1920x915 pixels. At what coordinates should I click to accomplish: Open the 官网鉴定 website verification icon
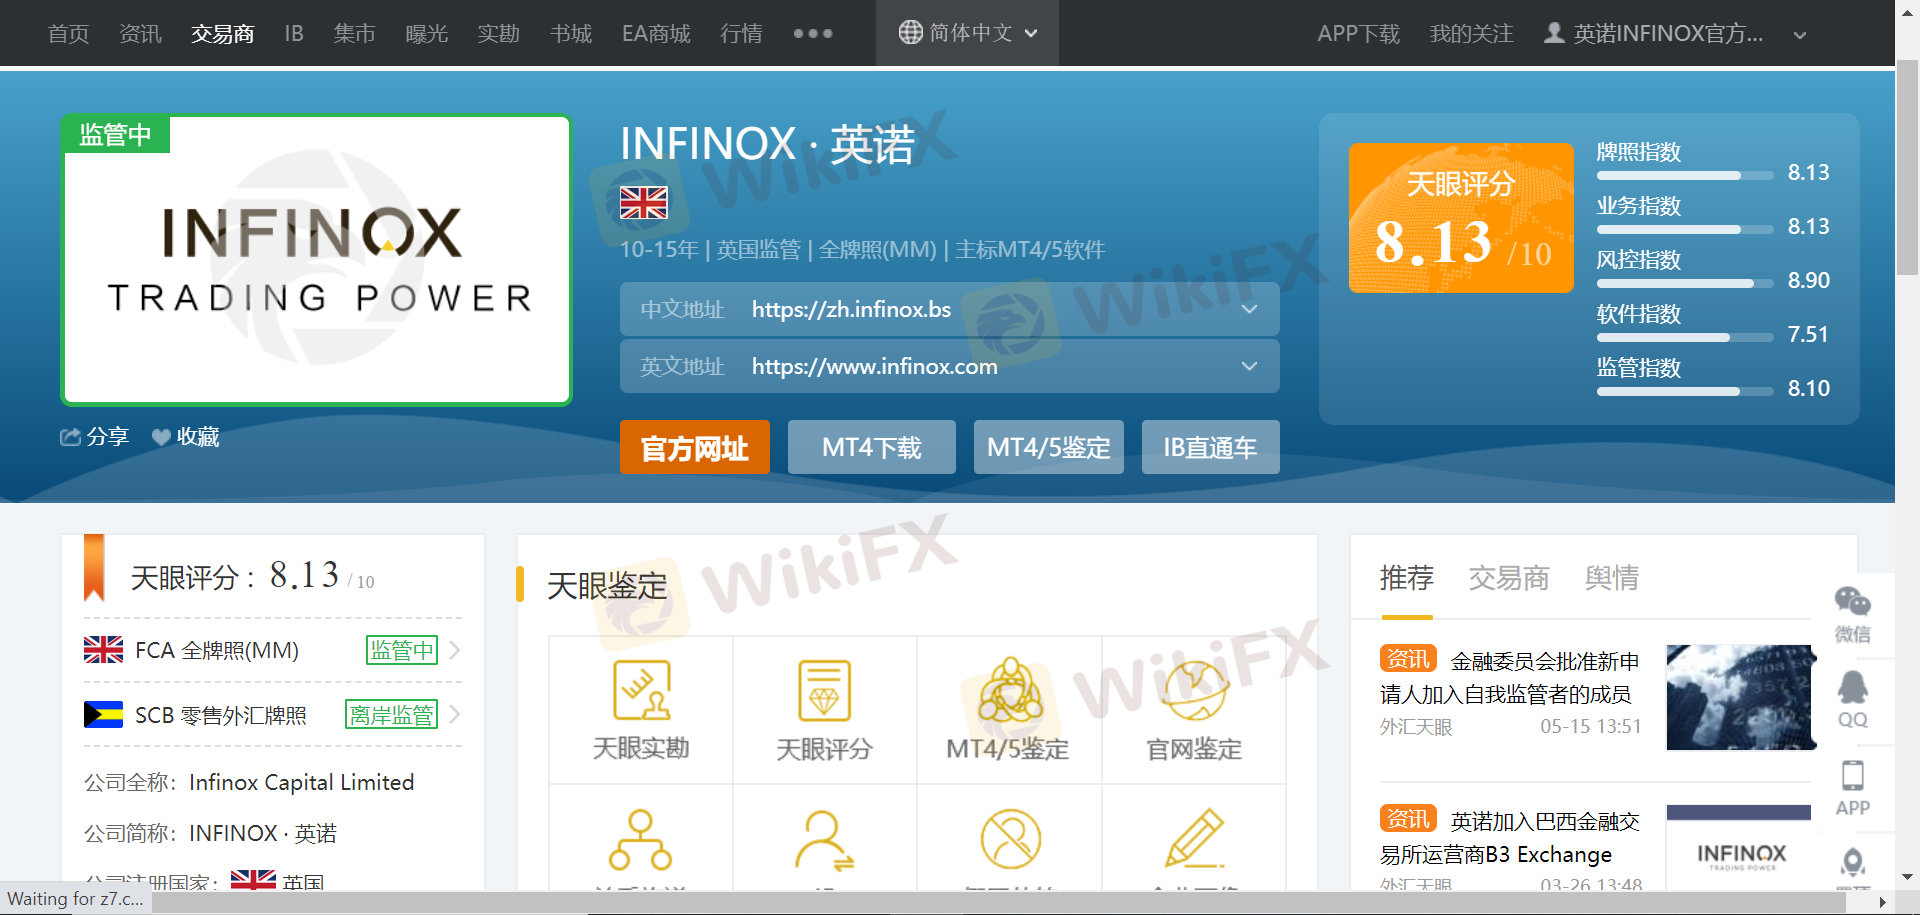1193,690
